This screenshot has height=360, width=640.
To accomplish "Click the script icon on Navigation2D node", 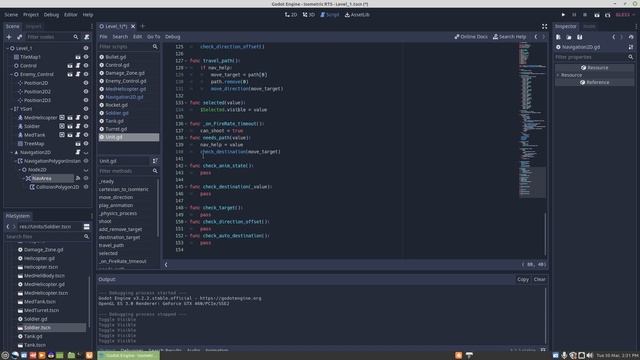I will [78, 152].
